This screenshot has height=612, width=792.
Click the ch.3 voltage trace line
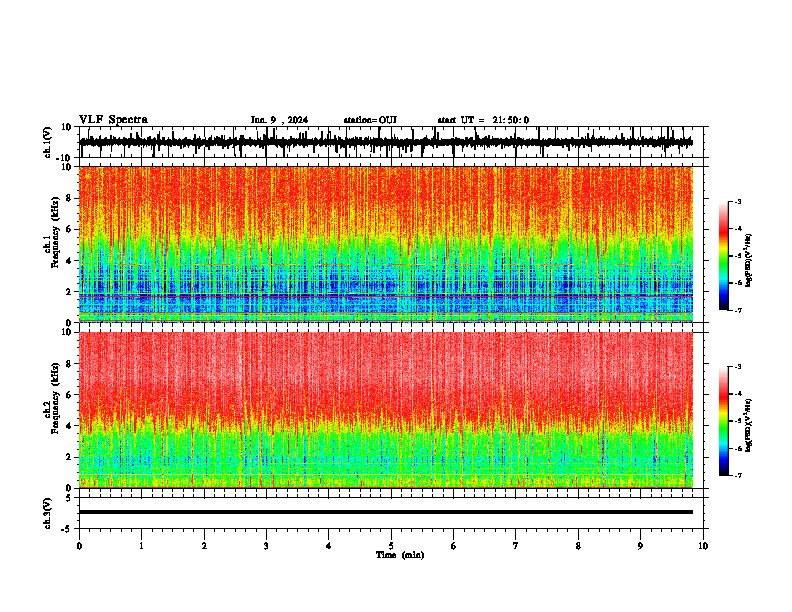[x=386, y=512]
